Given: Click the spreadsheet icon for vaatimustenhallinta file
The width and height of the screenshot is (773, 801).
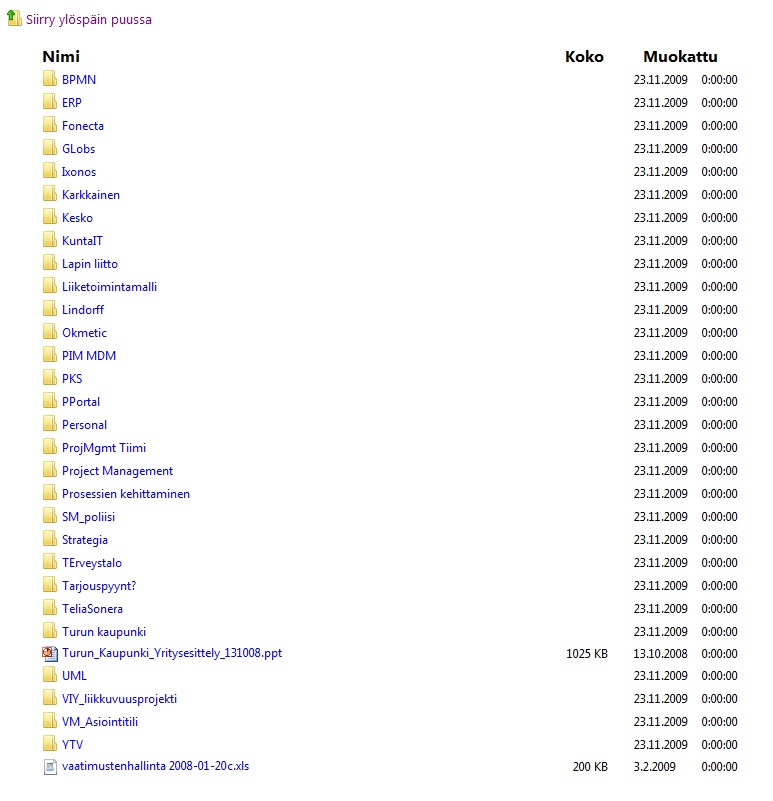Looking at the screenshot, I should point(50,767).
